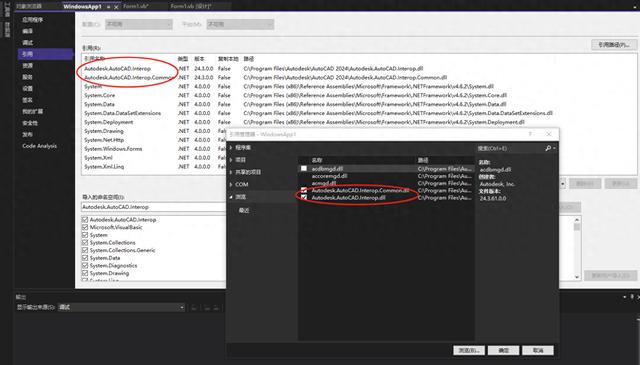Toggle the System namespace checkbox
Viewport: 640px width, 365px height.
coord(85,235)
